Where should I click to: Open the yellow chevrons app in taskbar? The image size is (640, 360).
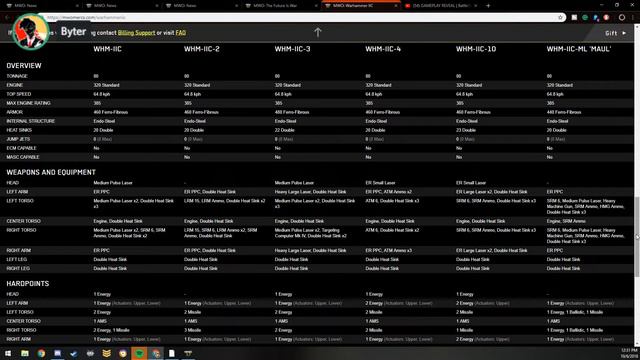point(107,353)
